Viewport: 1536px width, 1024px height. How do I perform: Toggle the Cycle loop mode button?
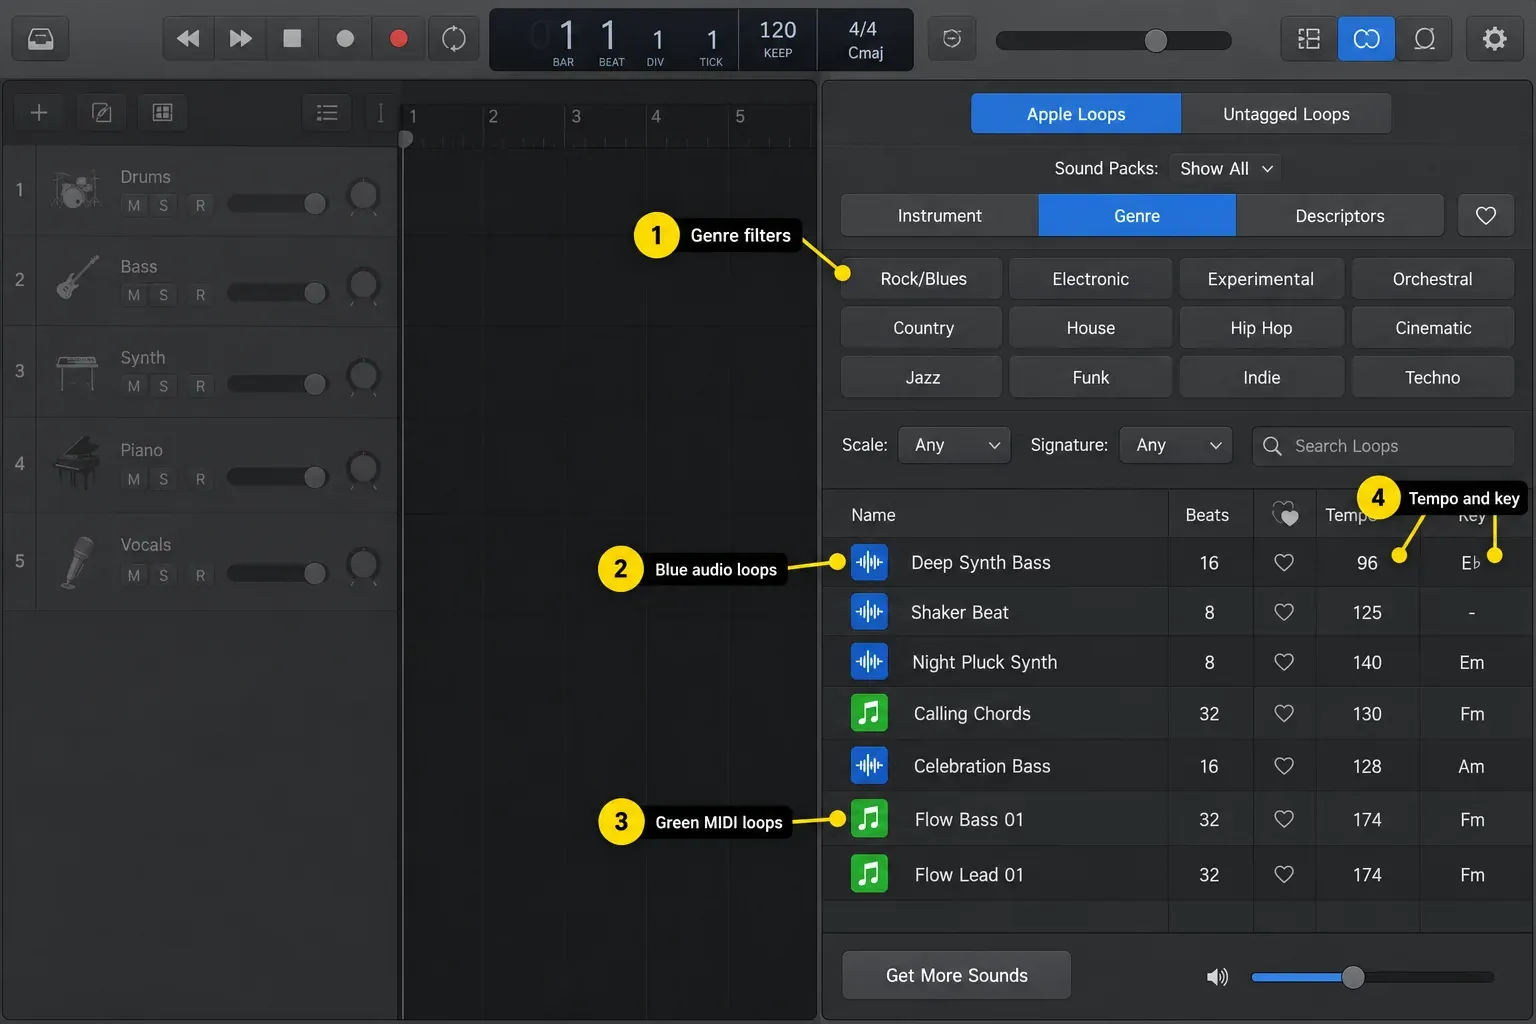tap(454, 39)
